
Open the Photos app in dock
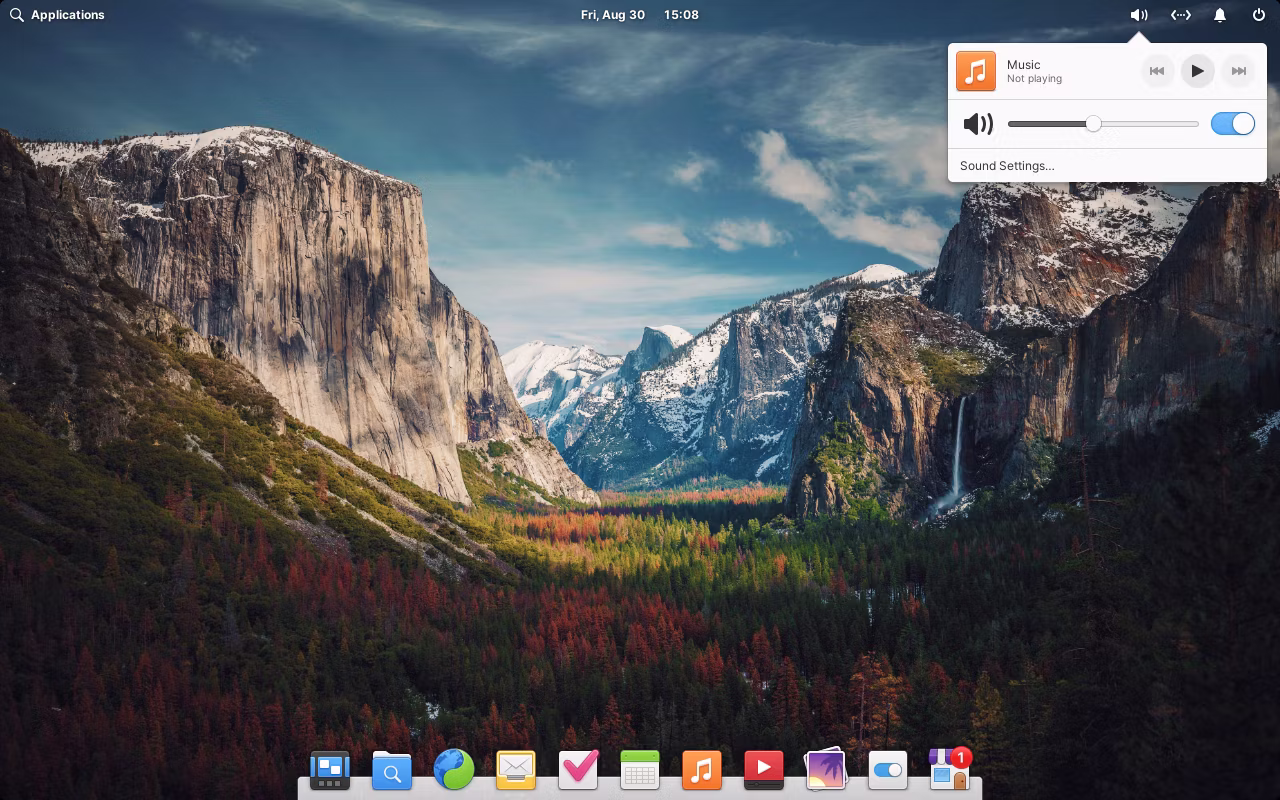point(826,770)
